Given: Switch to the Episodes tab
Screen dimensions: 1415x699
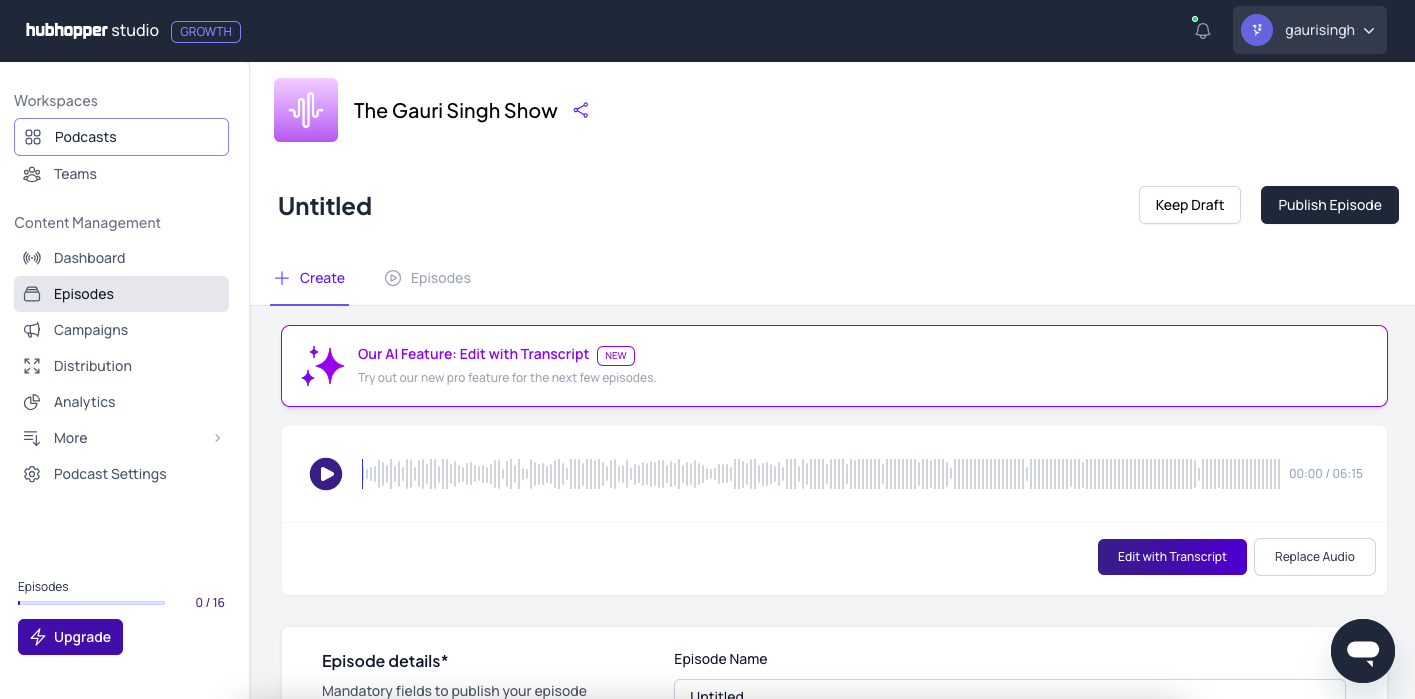Looking at the screenshot, I should tap(428, 278).
